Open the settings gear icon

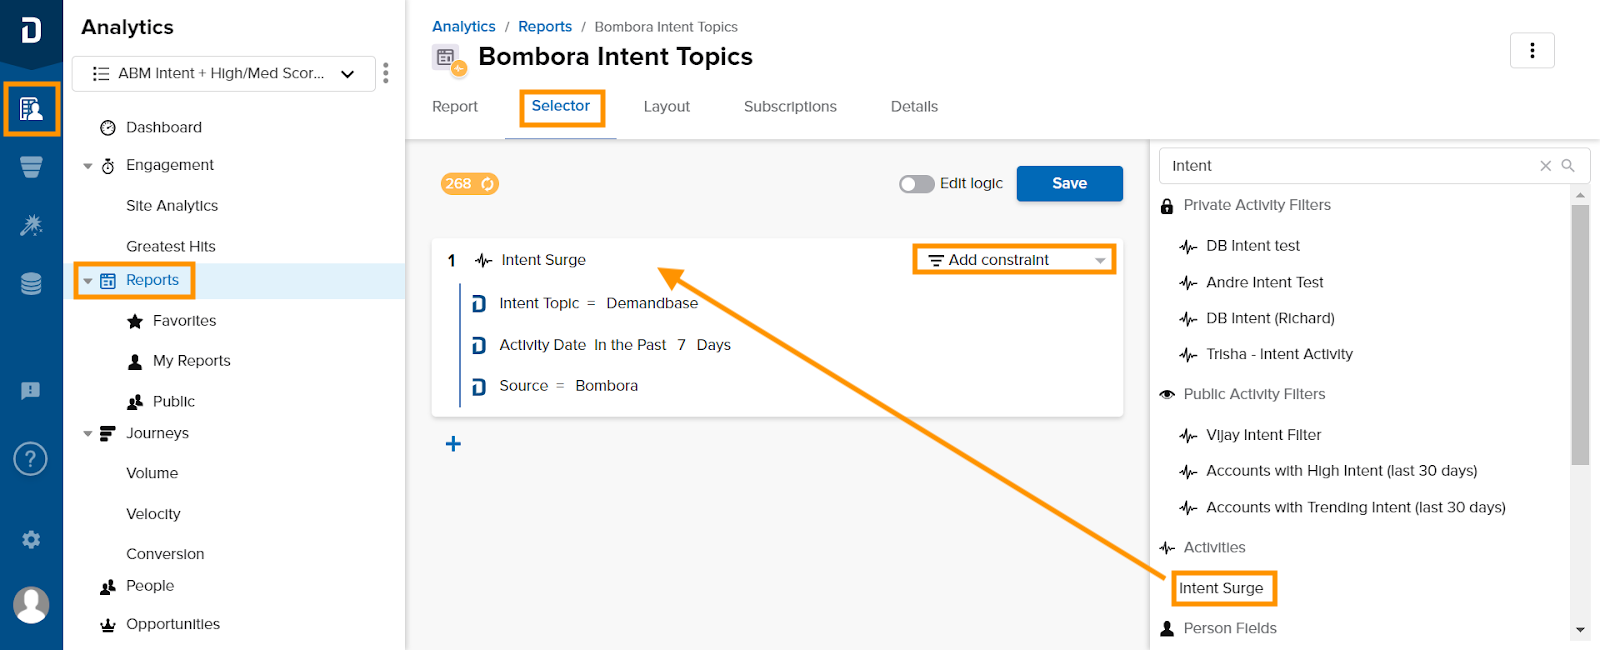(x=31, y=539)
